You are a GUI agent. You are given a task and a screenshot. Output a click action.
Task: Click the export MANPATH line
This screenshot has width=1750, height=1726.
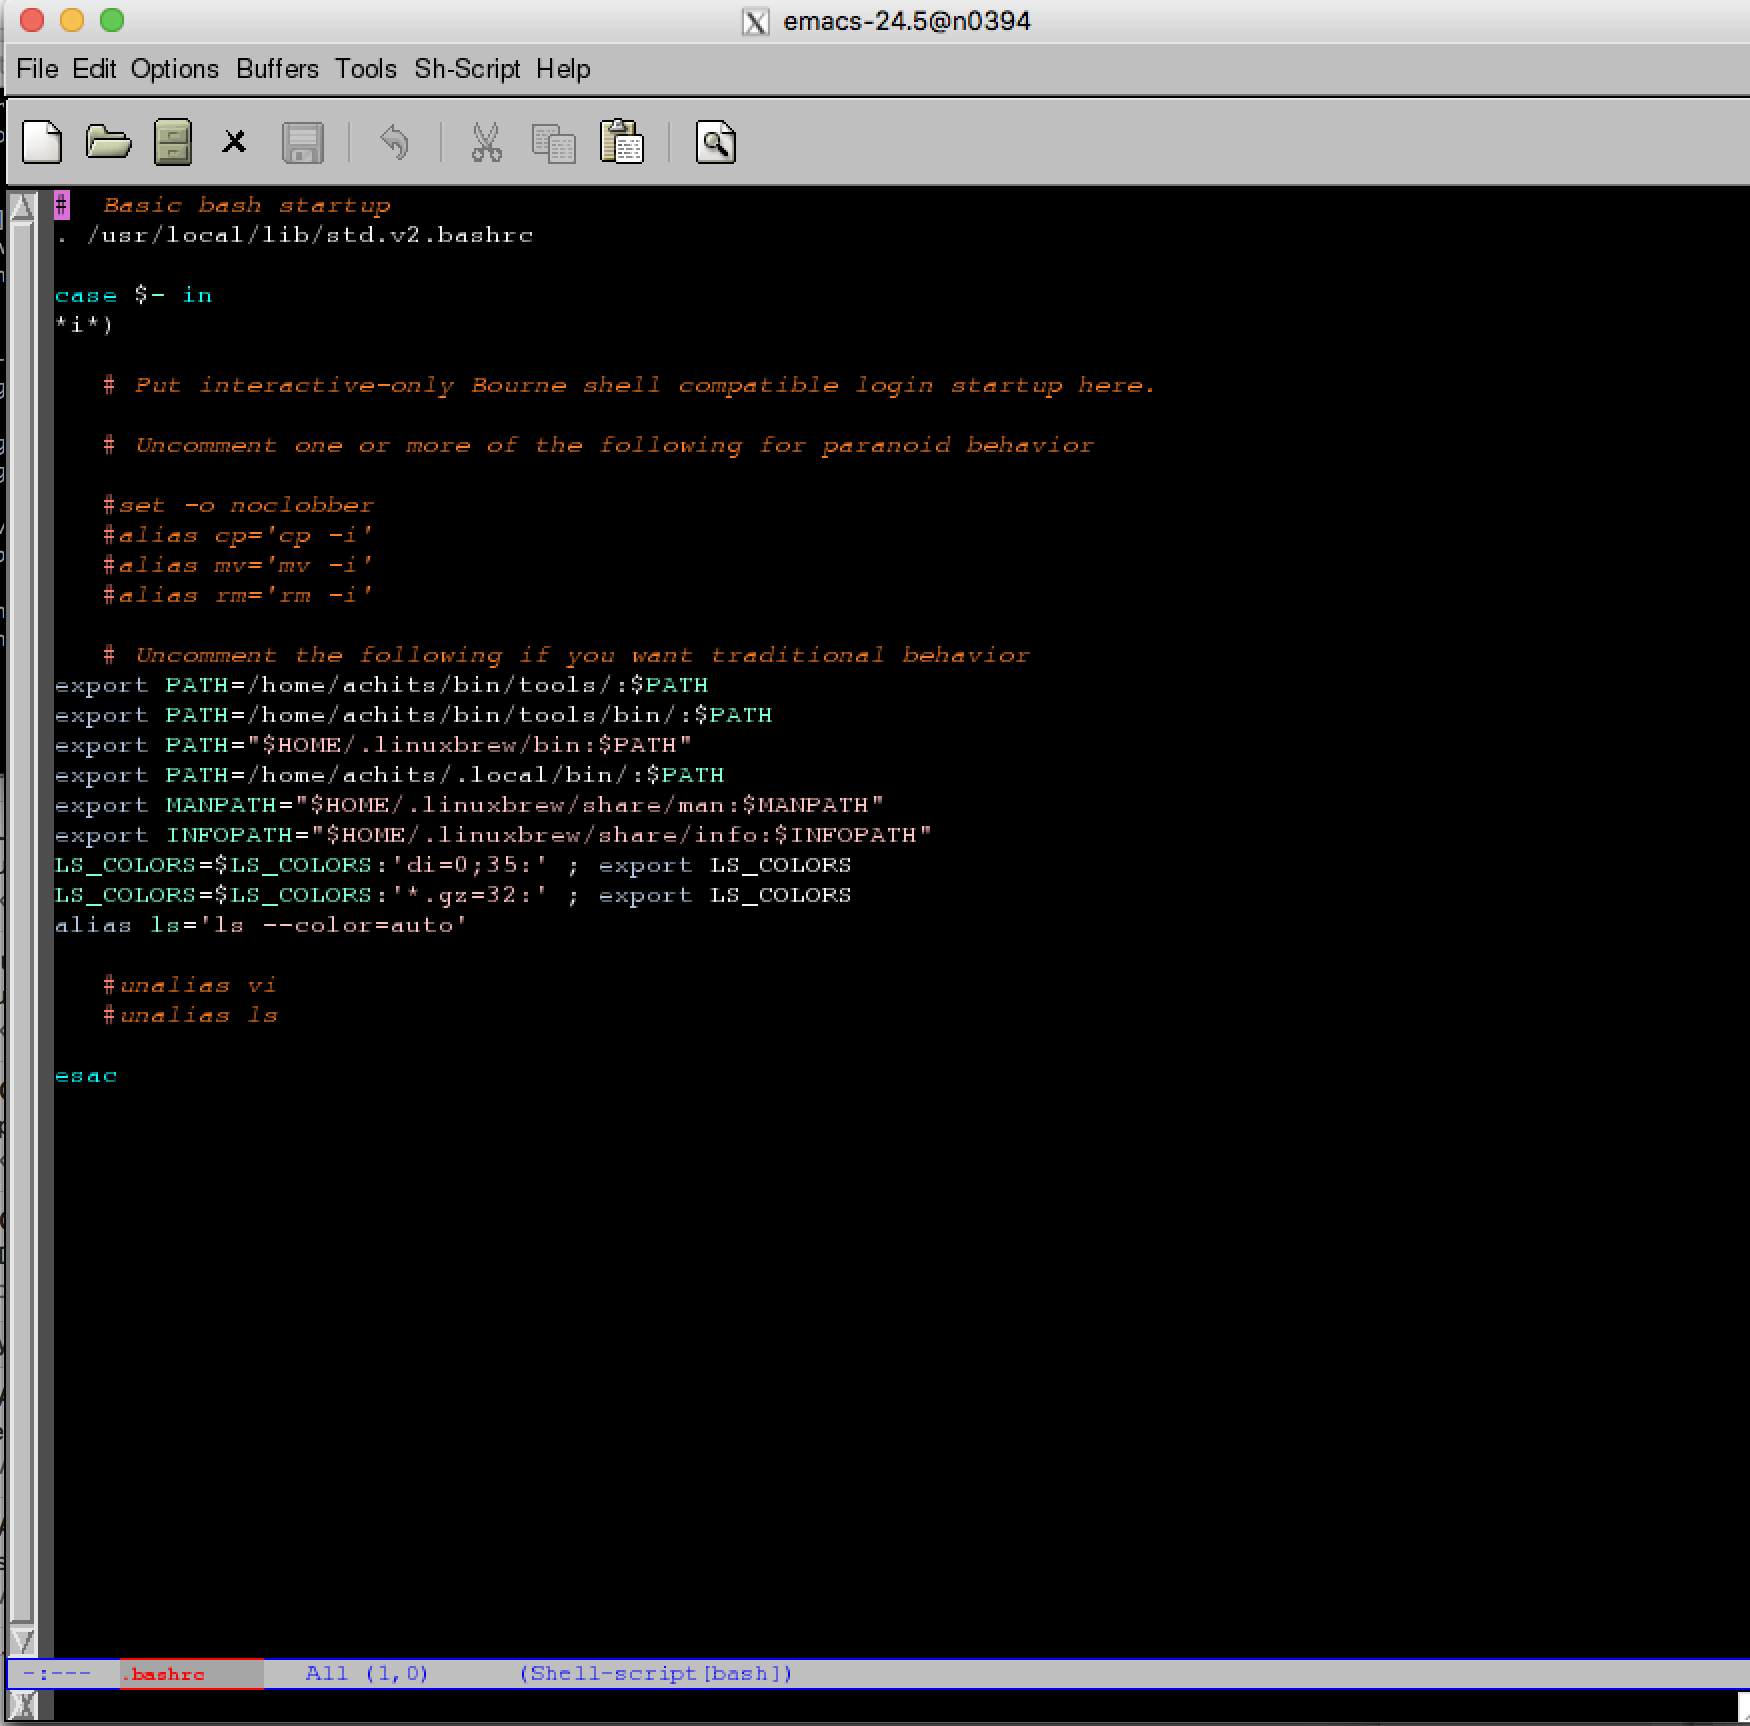pos(470,805)
